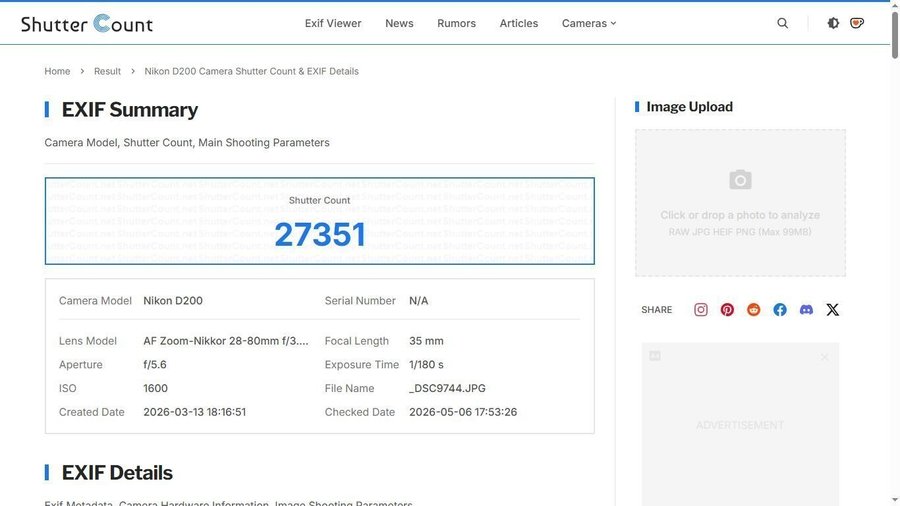This screenshot has width=900, height=506.
Task: Share on Discord icon
Action: pyautogui.click(x=806, y=310)
